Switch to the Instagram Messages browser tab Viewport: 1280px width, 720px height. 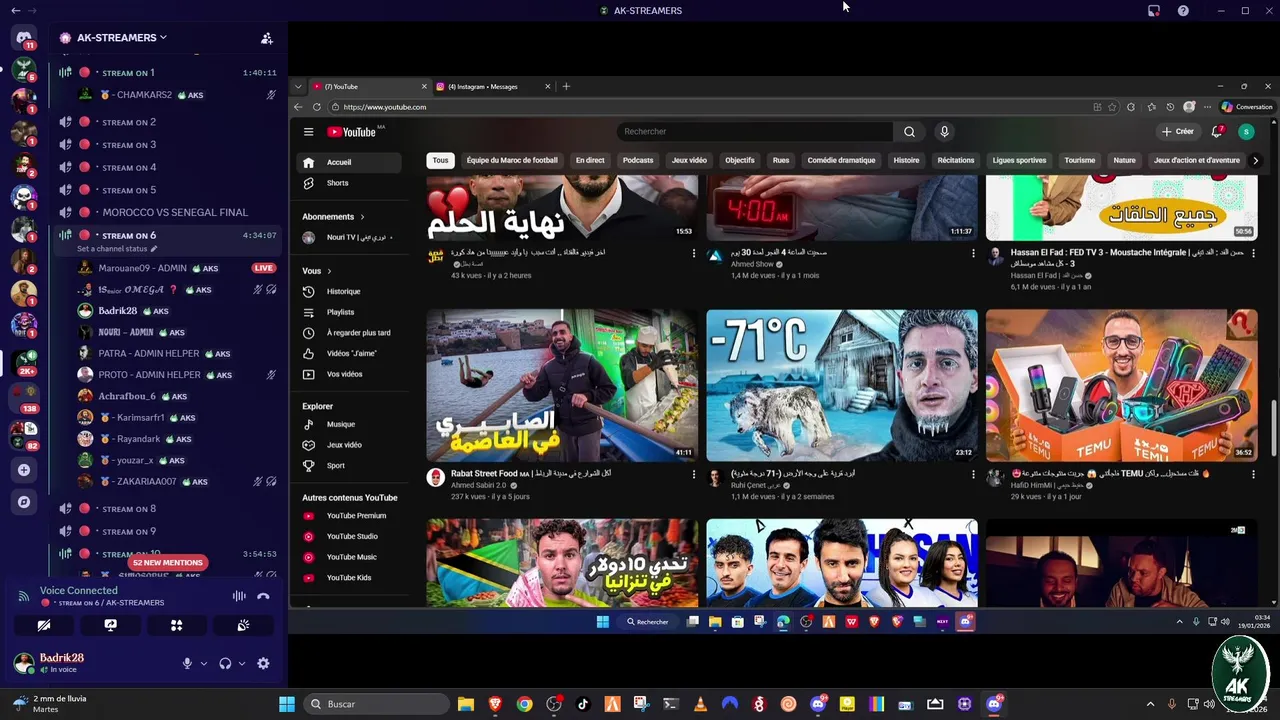pos(494,87)
